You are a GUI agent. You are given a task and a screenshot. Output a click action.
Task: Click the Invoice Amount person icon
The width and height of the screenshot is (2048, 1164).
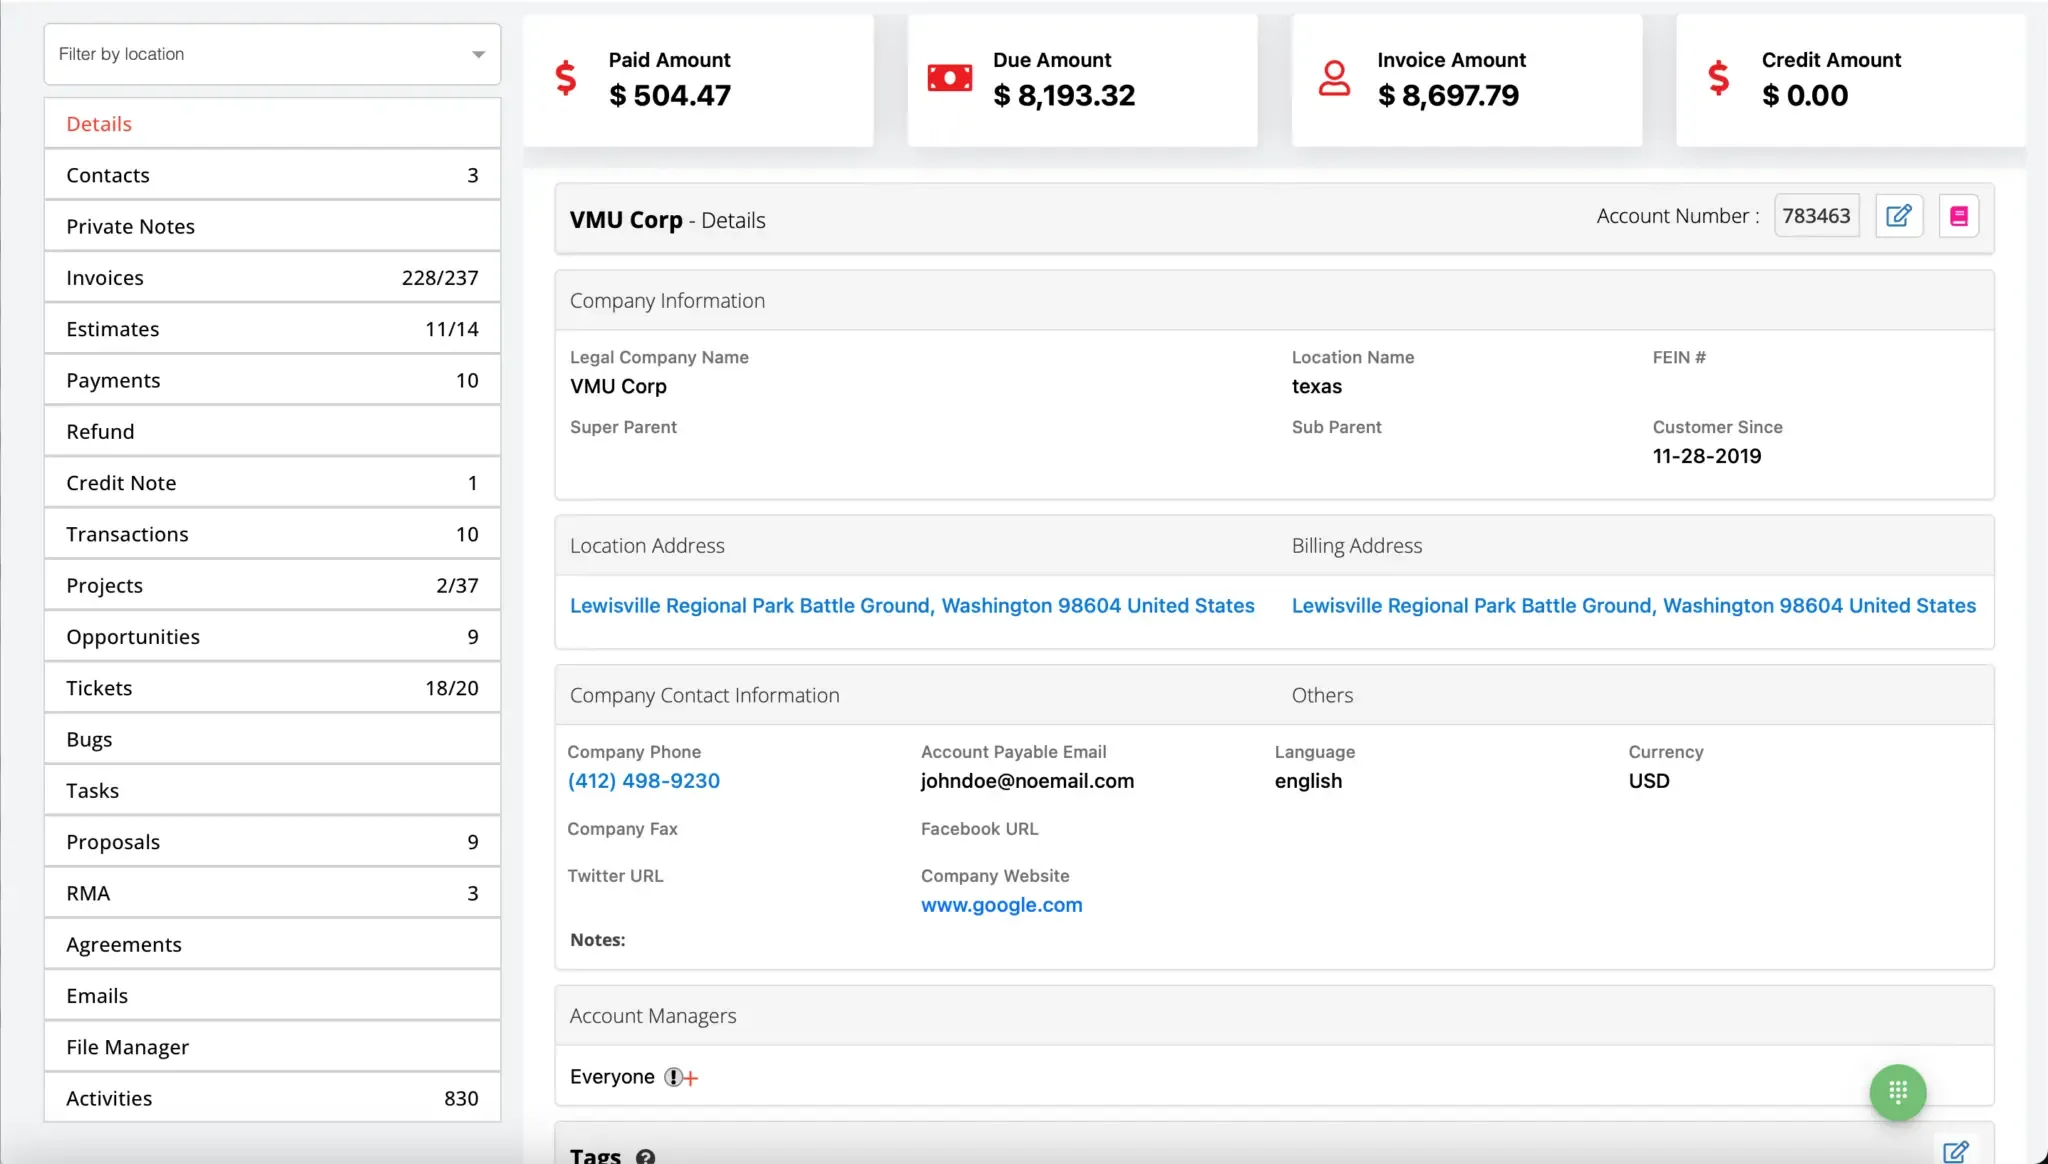(x=1333, y=78)
